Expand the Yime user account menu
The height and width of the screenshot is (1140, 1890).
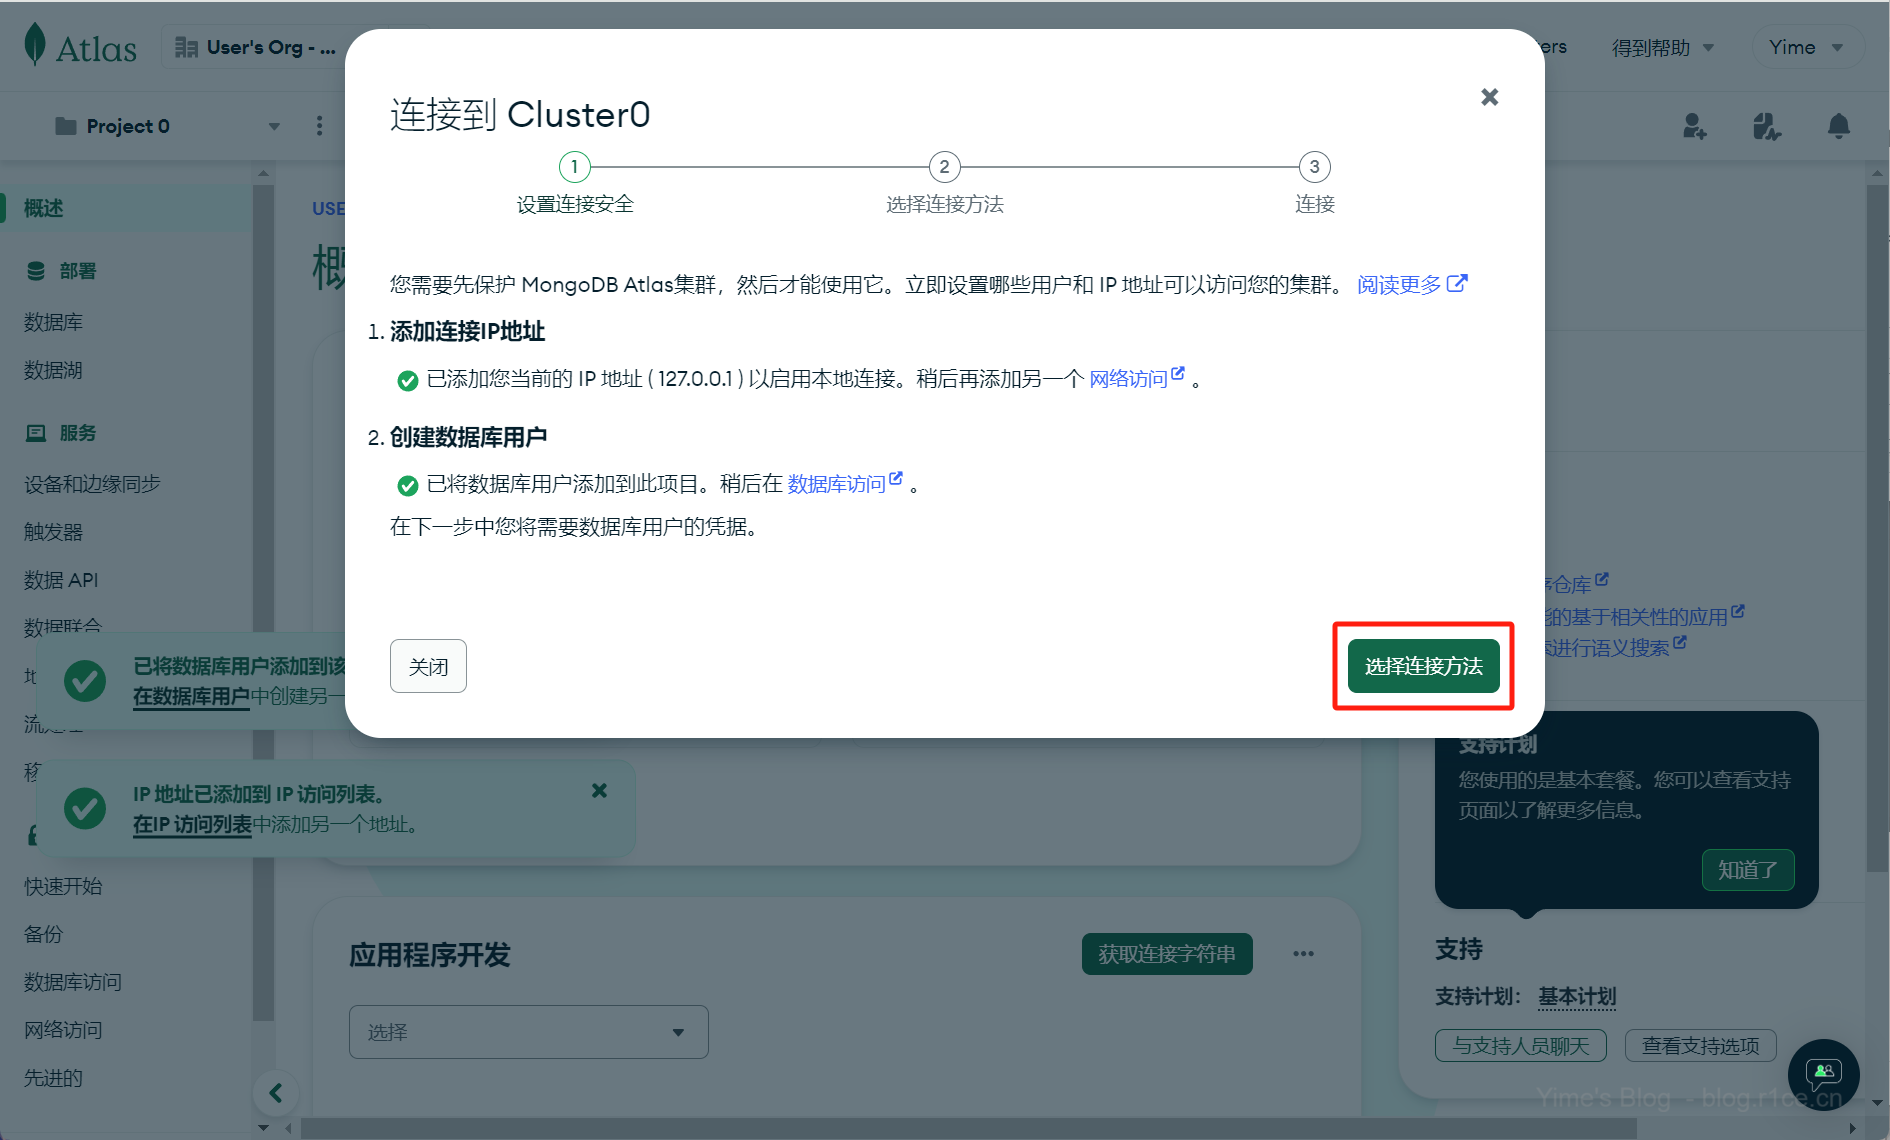1806,48
